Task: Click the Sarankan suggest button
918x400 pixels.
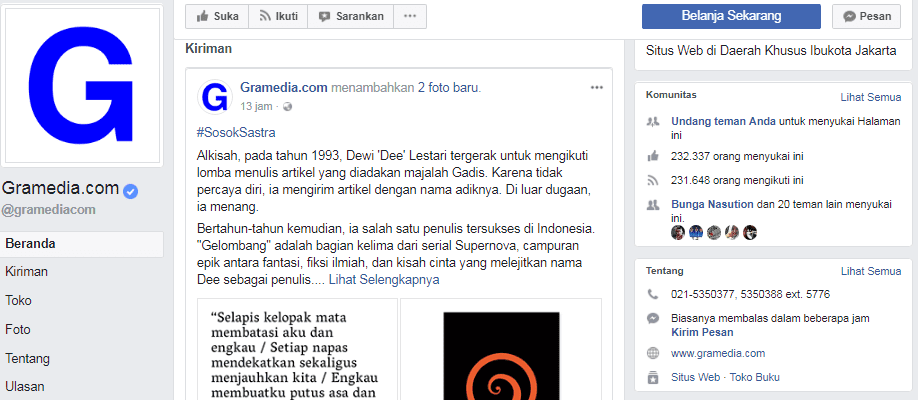Action: (x=351, y=16)
